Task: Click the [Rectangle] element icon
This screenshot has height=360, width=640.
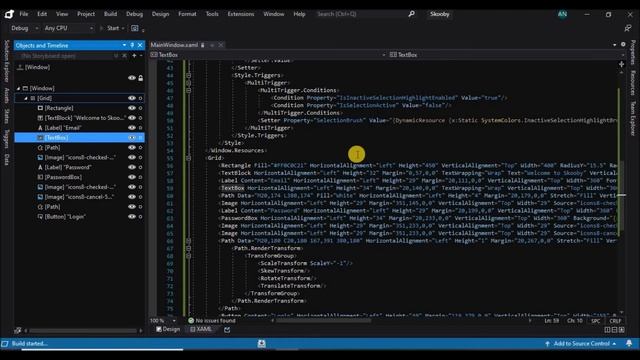Action: (x=40, y=108)
